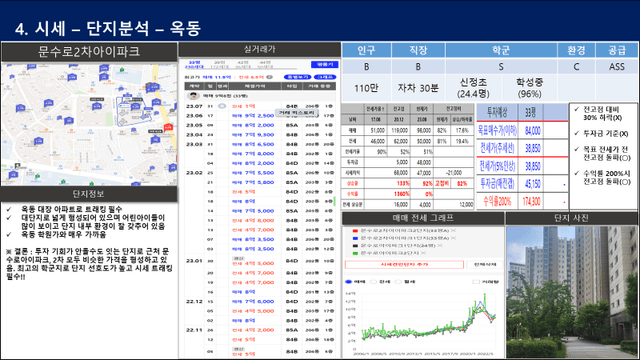
Task: Click the 그래프 pill button
Action: pyautogui.click(x=326, y=77)
